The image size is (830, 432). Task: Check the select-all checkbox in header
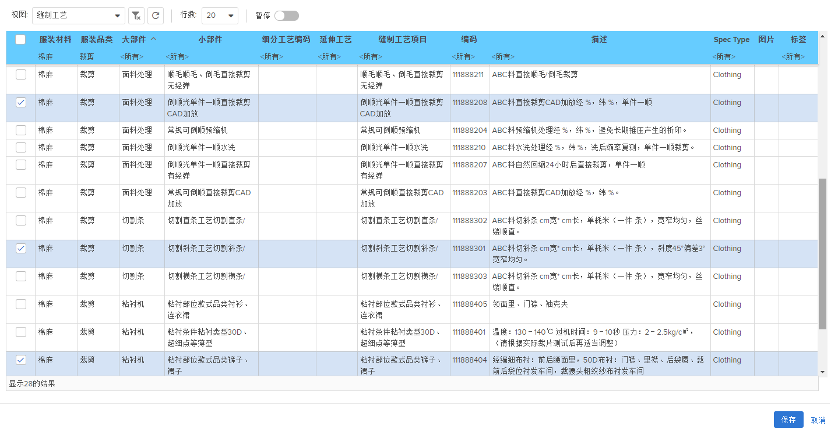pyautogui.click(x=21, y=39)
